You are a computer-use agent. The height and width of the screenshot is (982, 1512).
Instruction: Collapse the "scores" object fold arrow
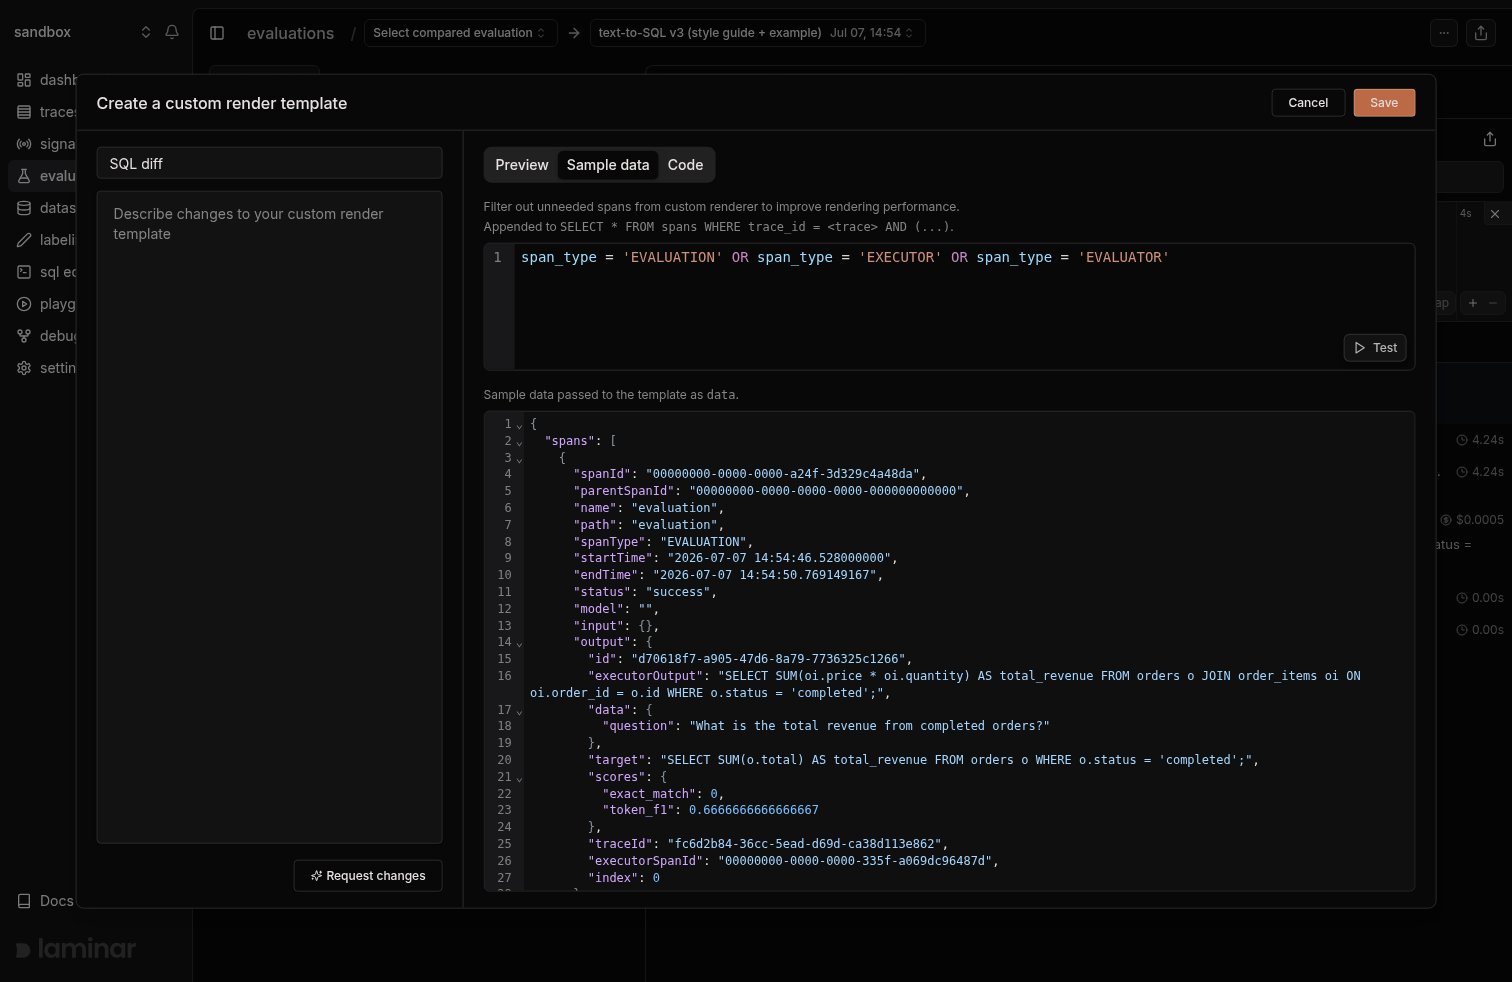[x=519, y=778]
